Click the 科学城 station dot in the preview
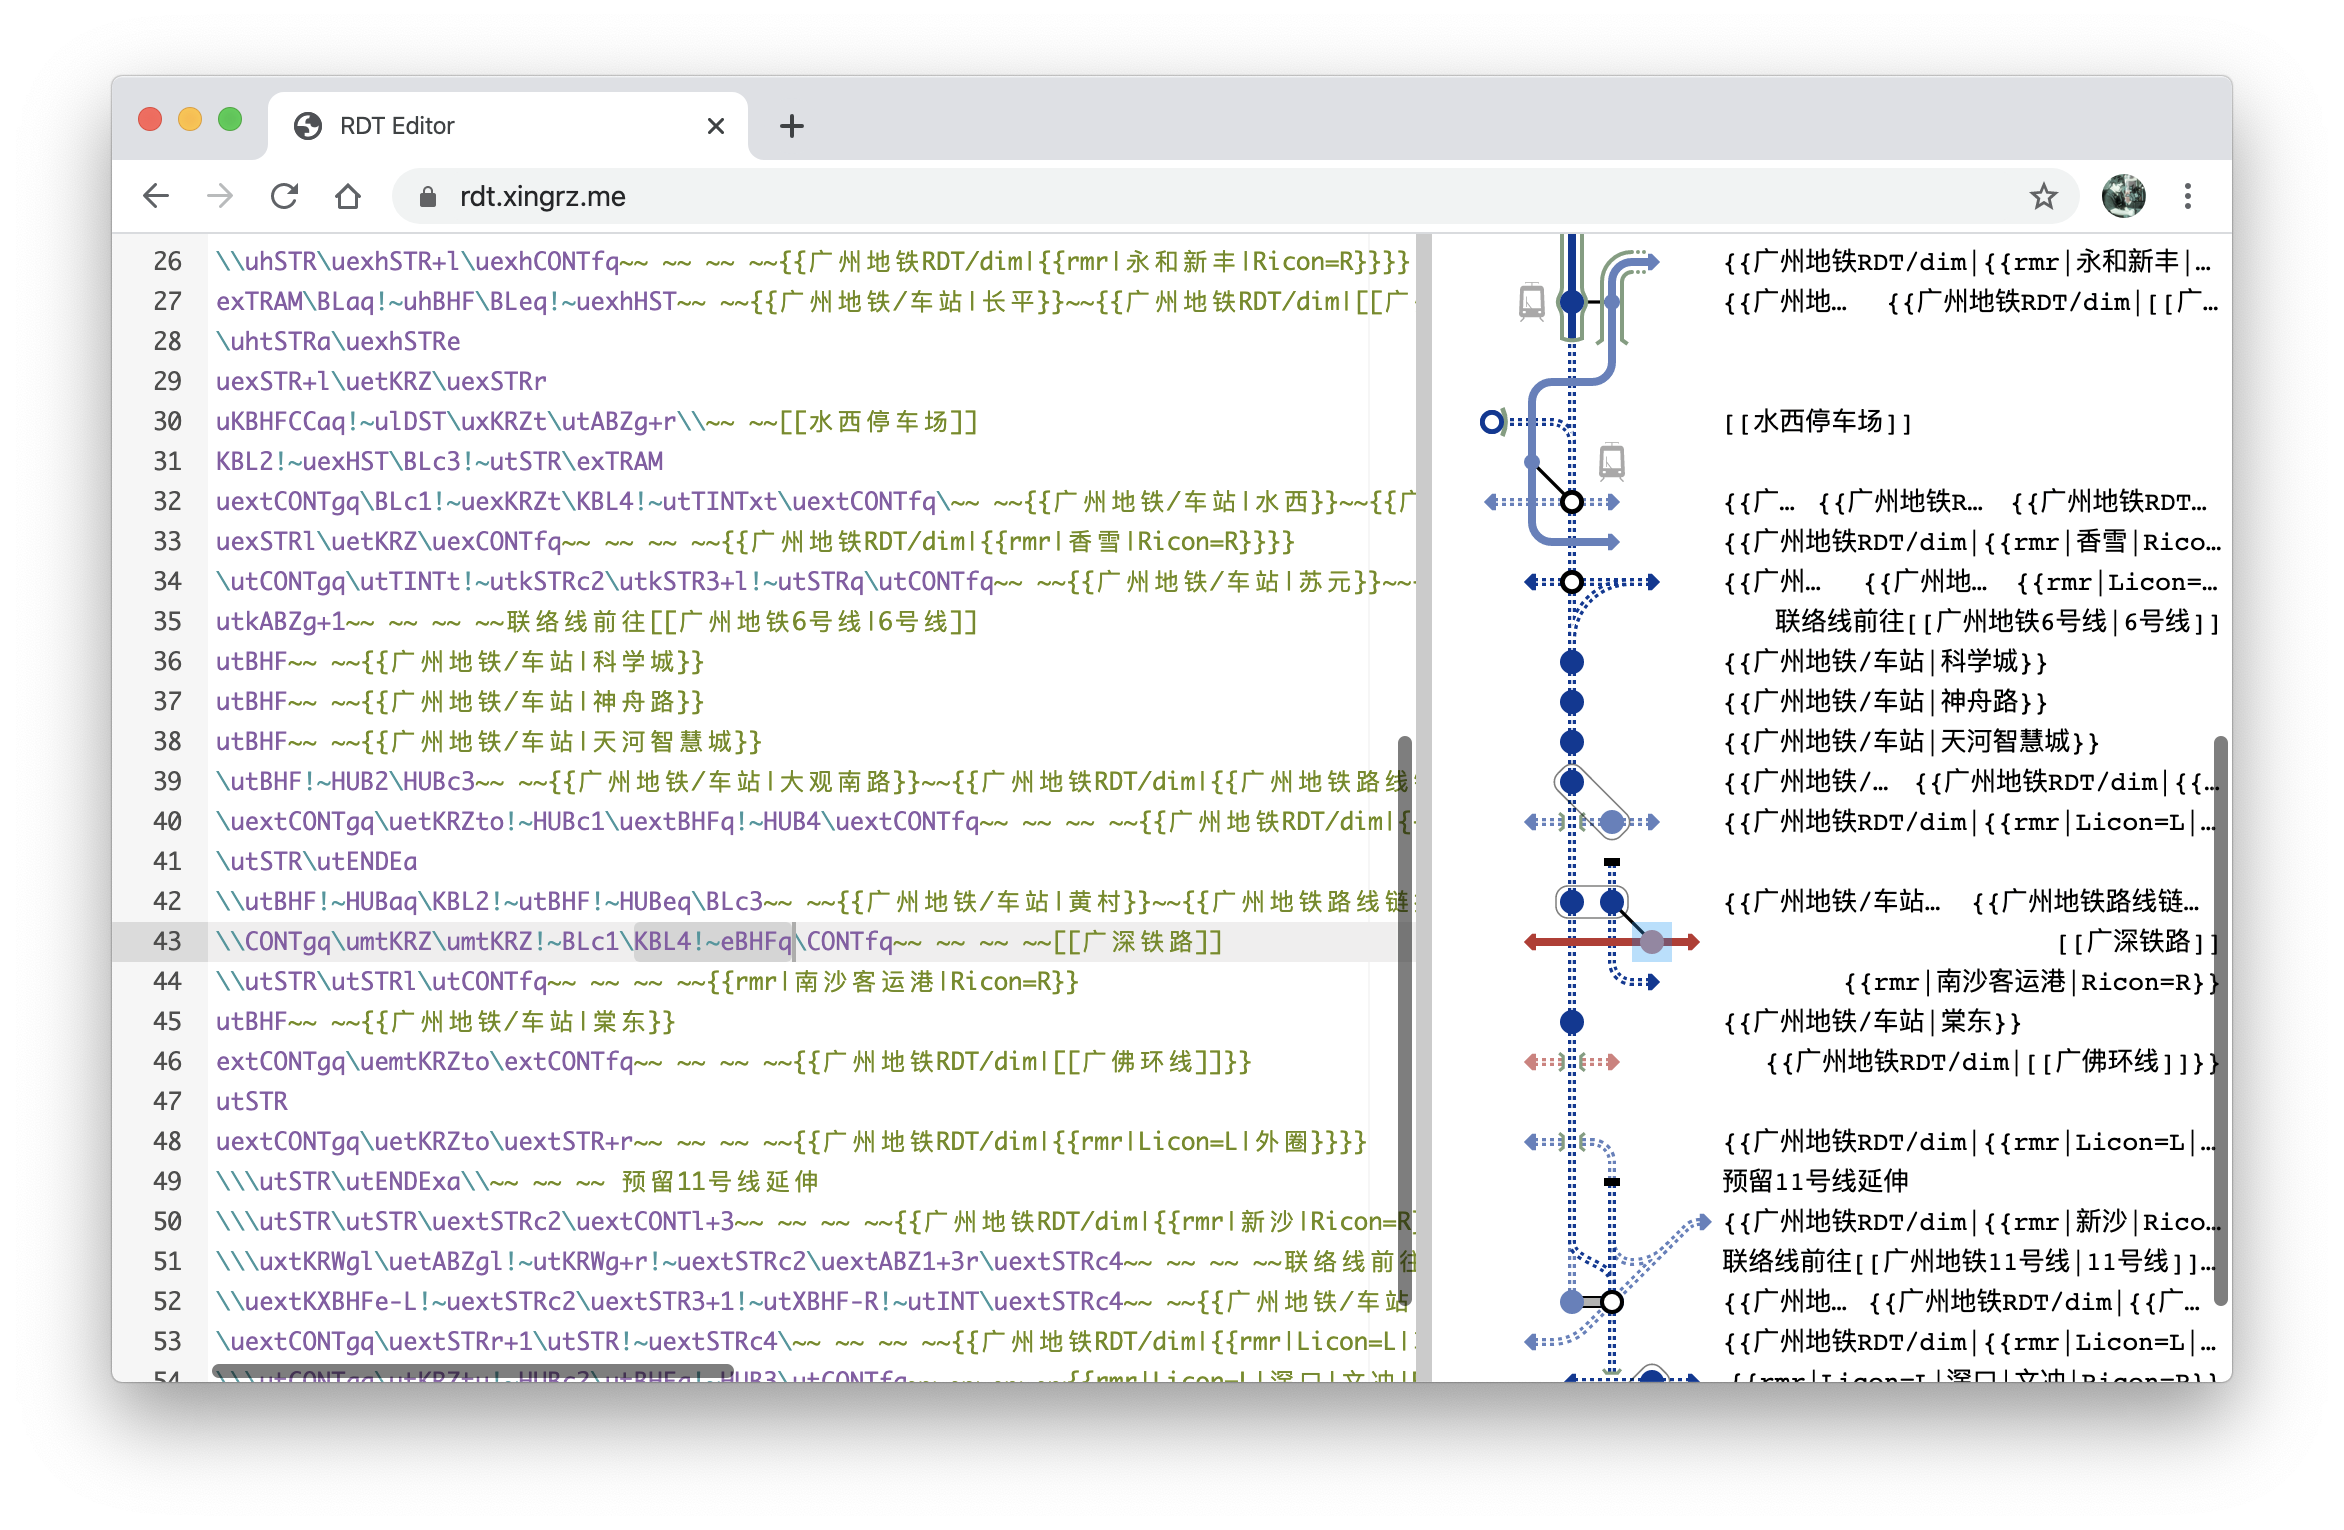 (1571, 662)
